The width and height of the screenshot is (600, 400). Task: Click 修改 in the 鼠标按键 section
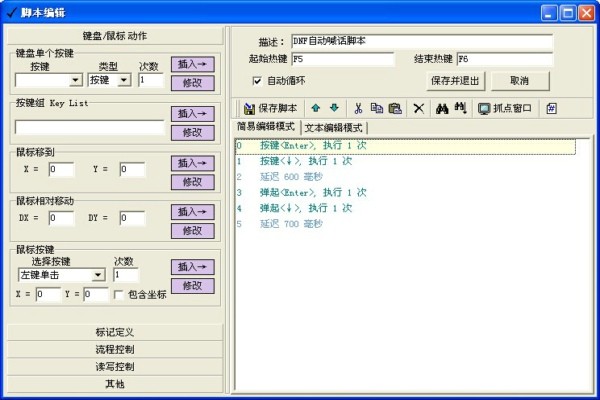192,286
